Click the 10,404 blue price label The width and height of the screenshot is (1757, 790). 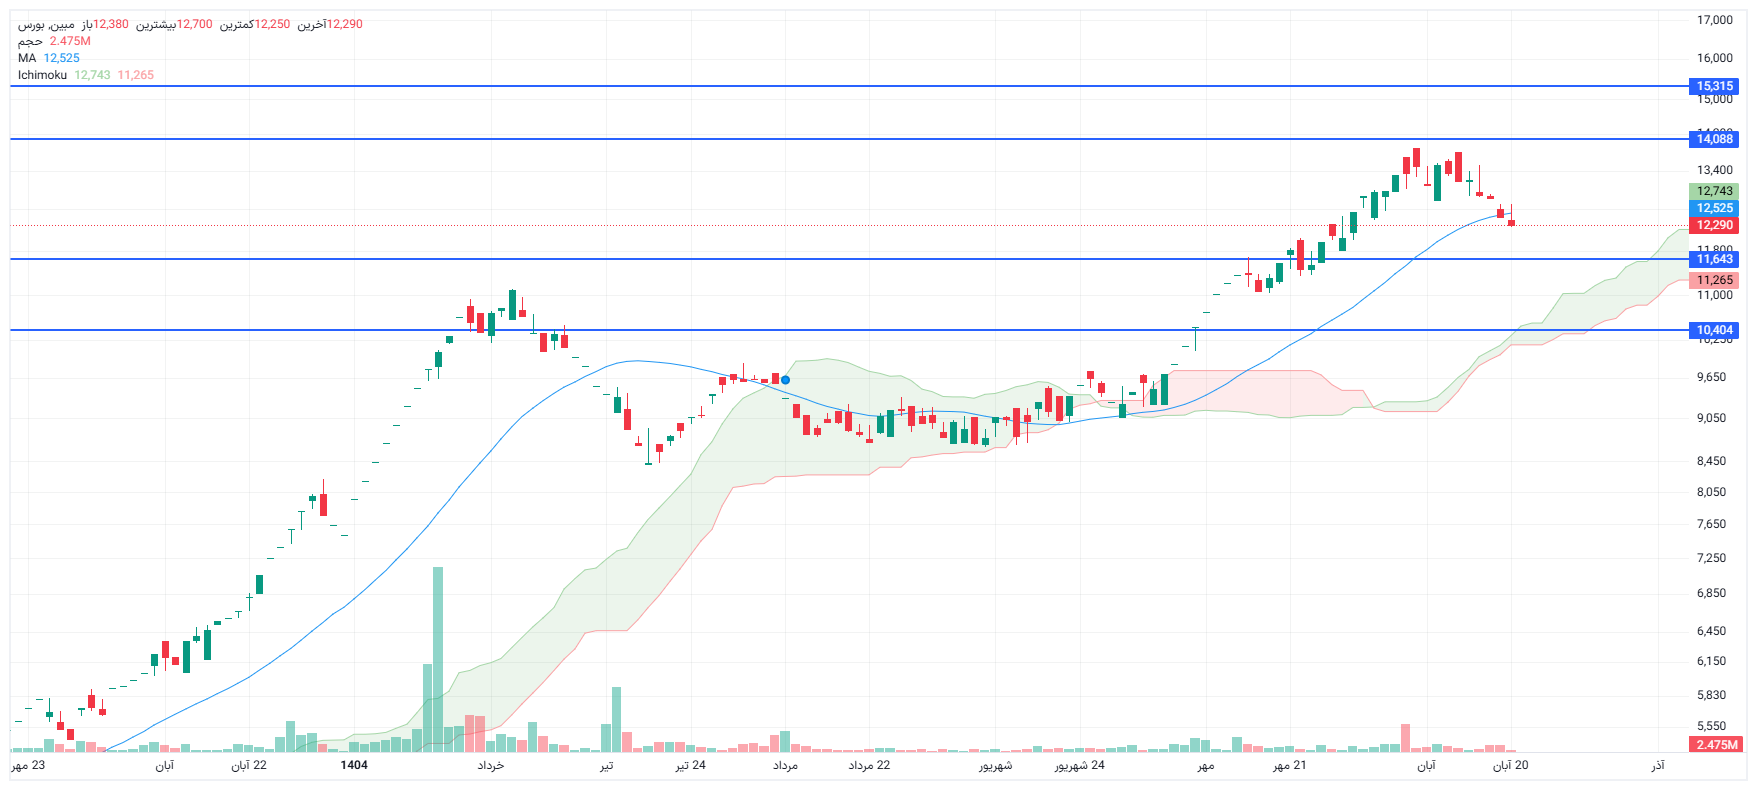1714,330
